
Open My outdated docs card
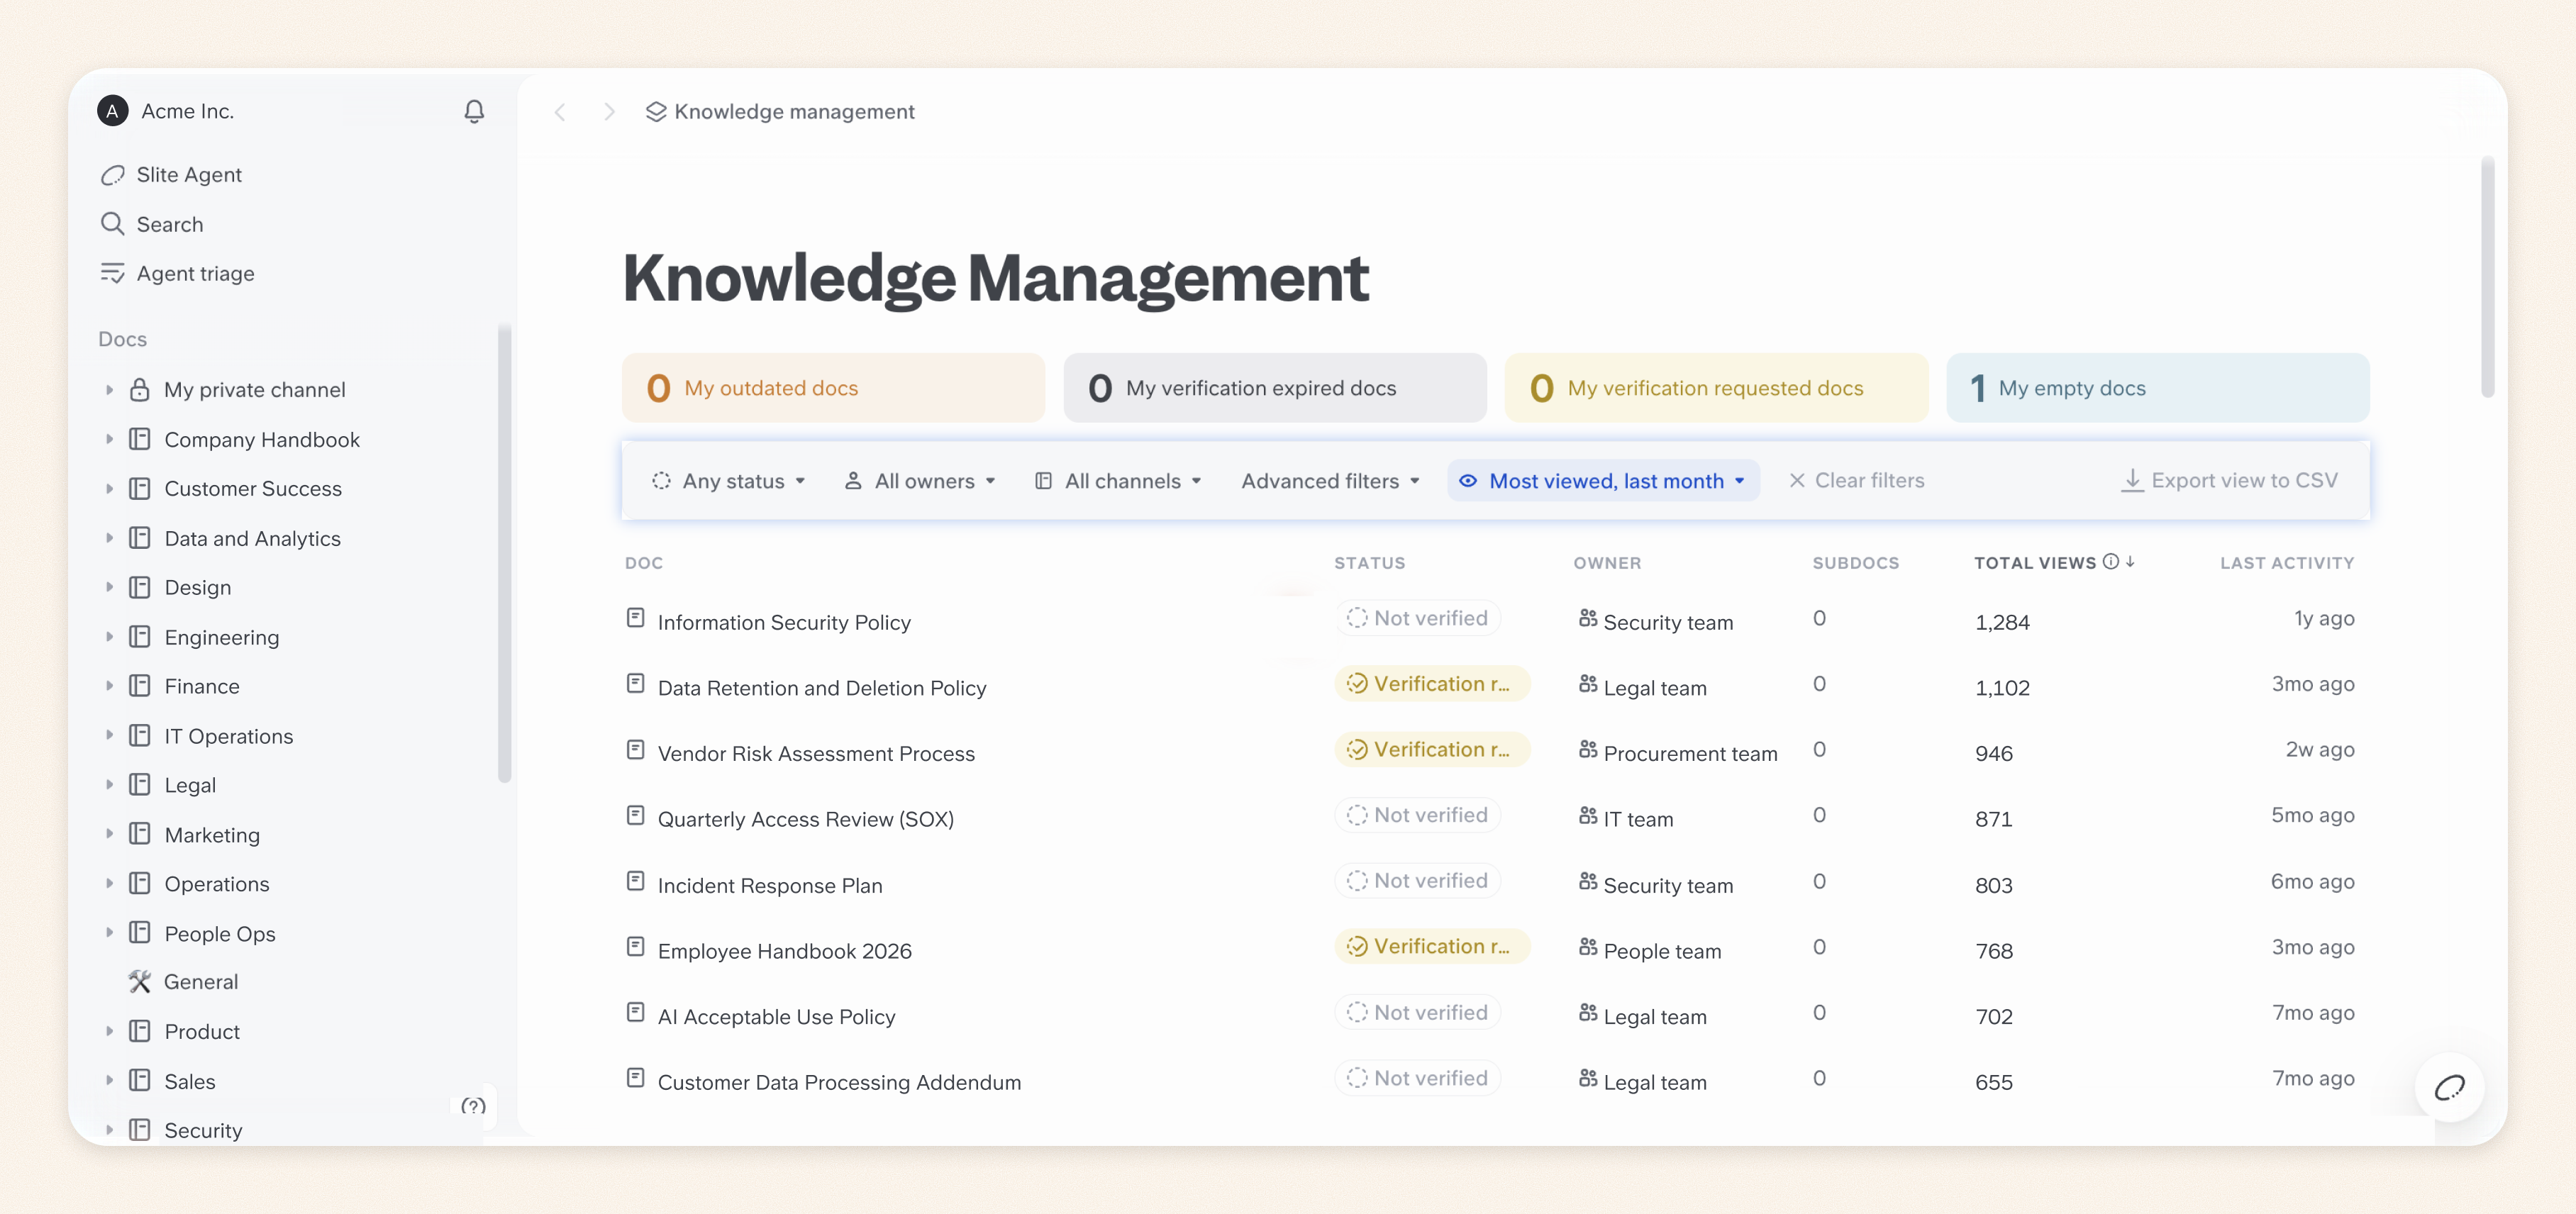[x=833, y=388]
